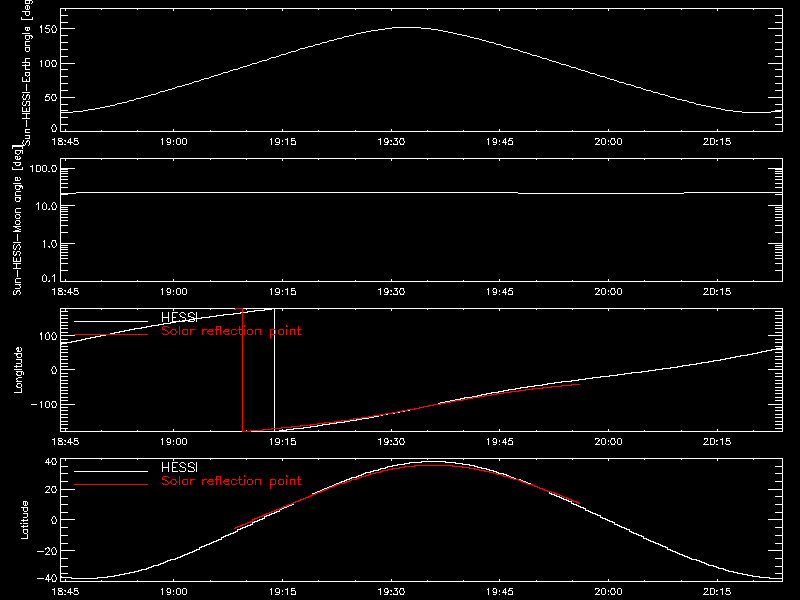This screenshot has height=600, width=800.
Task: Click the Sun-HESSI-Moon angle axis title
Action: [x=17, y=220]
